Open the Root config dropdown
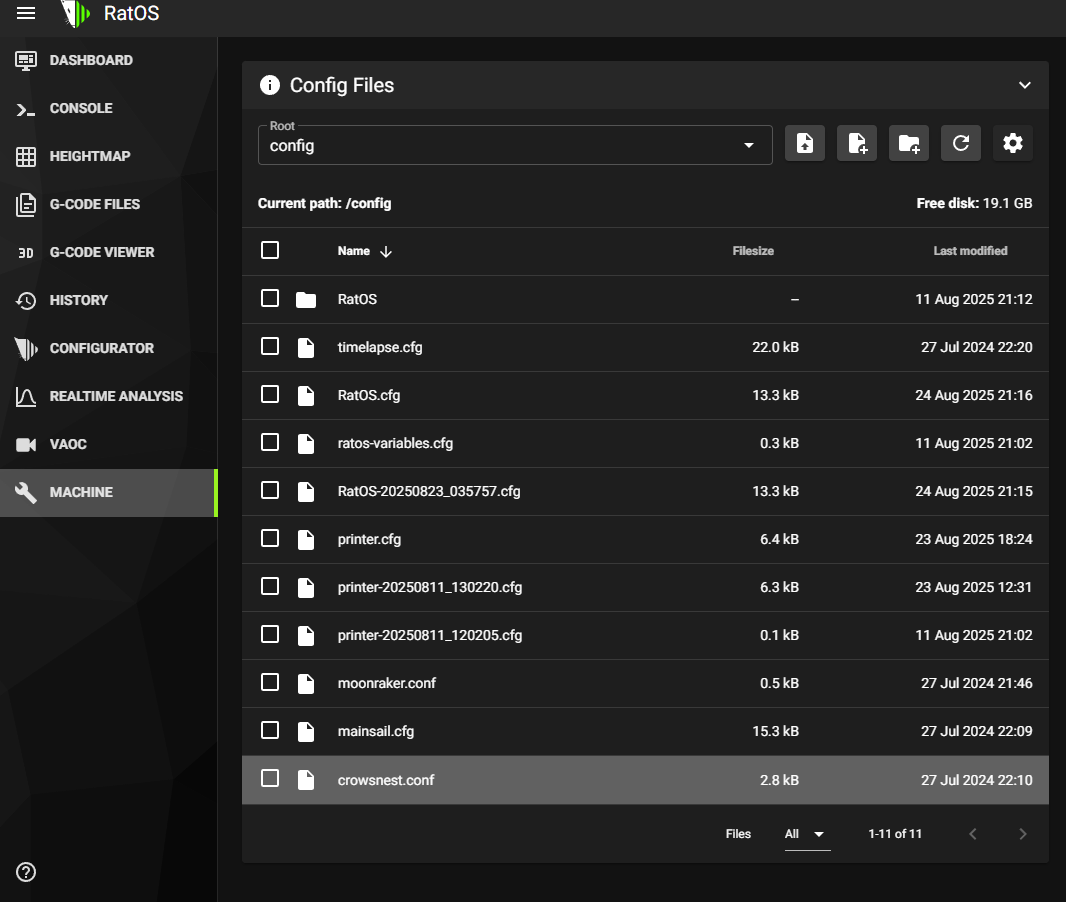The width and height of the screenshot is (1066, 902). 515,145
